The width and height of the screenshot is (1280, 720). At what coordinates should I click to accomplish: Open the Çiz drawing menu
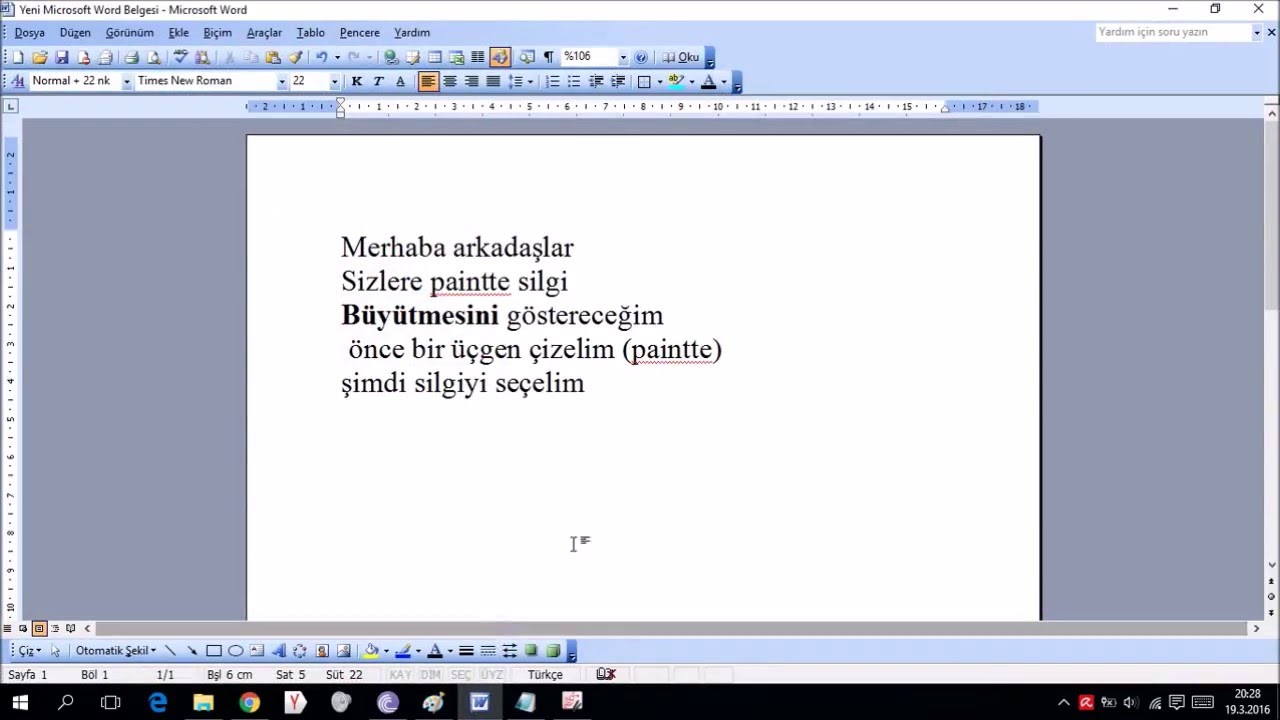[30, 651]
